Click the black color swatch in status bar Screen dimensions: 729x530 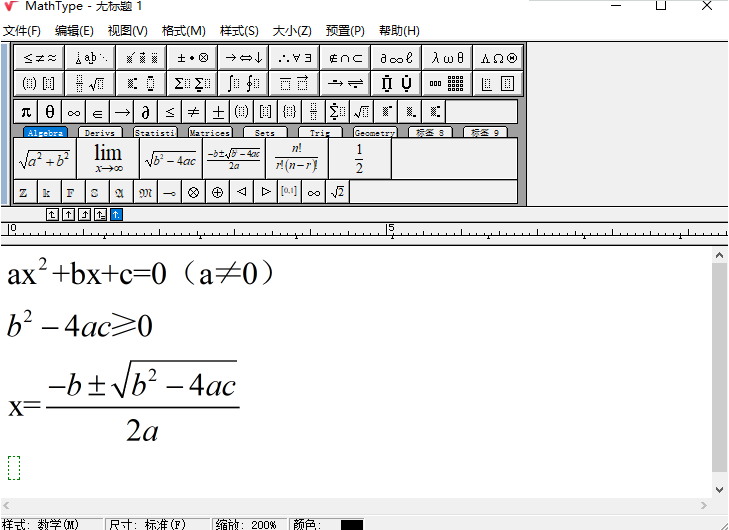click(351, 525)
